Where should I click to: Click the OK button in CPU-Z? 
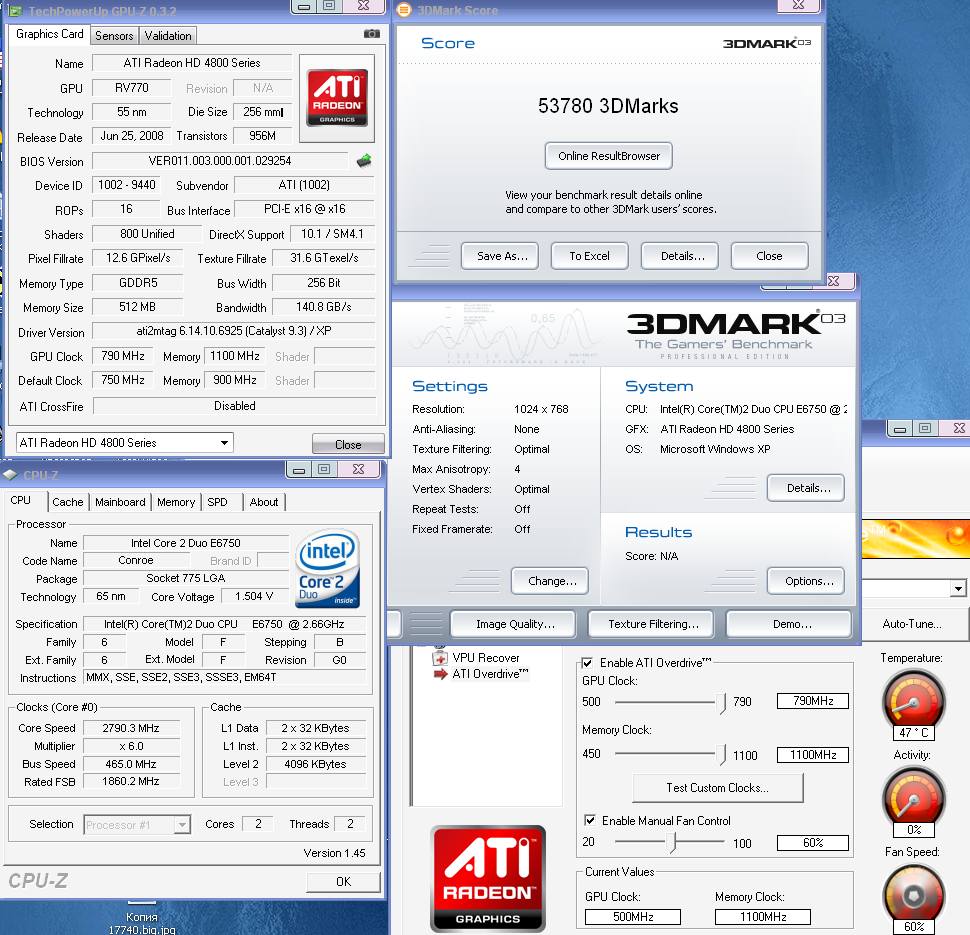pyautogui.click(x=343, y=881)
